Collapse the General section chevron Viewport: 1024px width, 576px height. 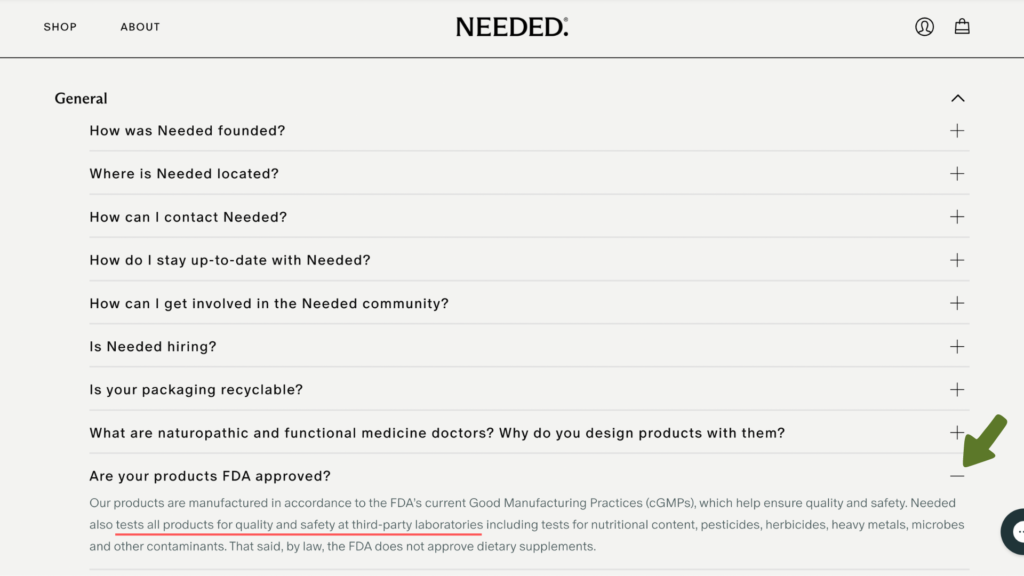point(957,98)
